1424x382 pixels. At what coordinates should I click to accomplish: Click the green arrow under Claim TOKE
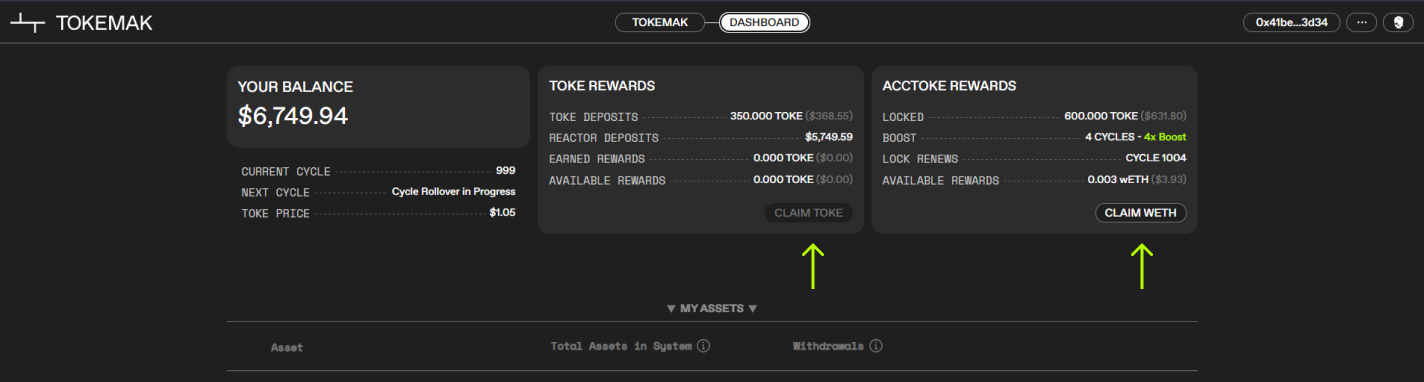pos(813,266)
